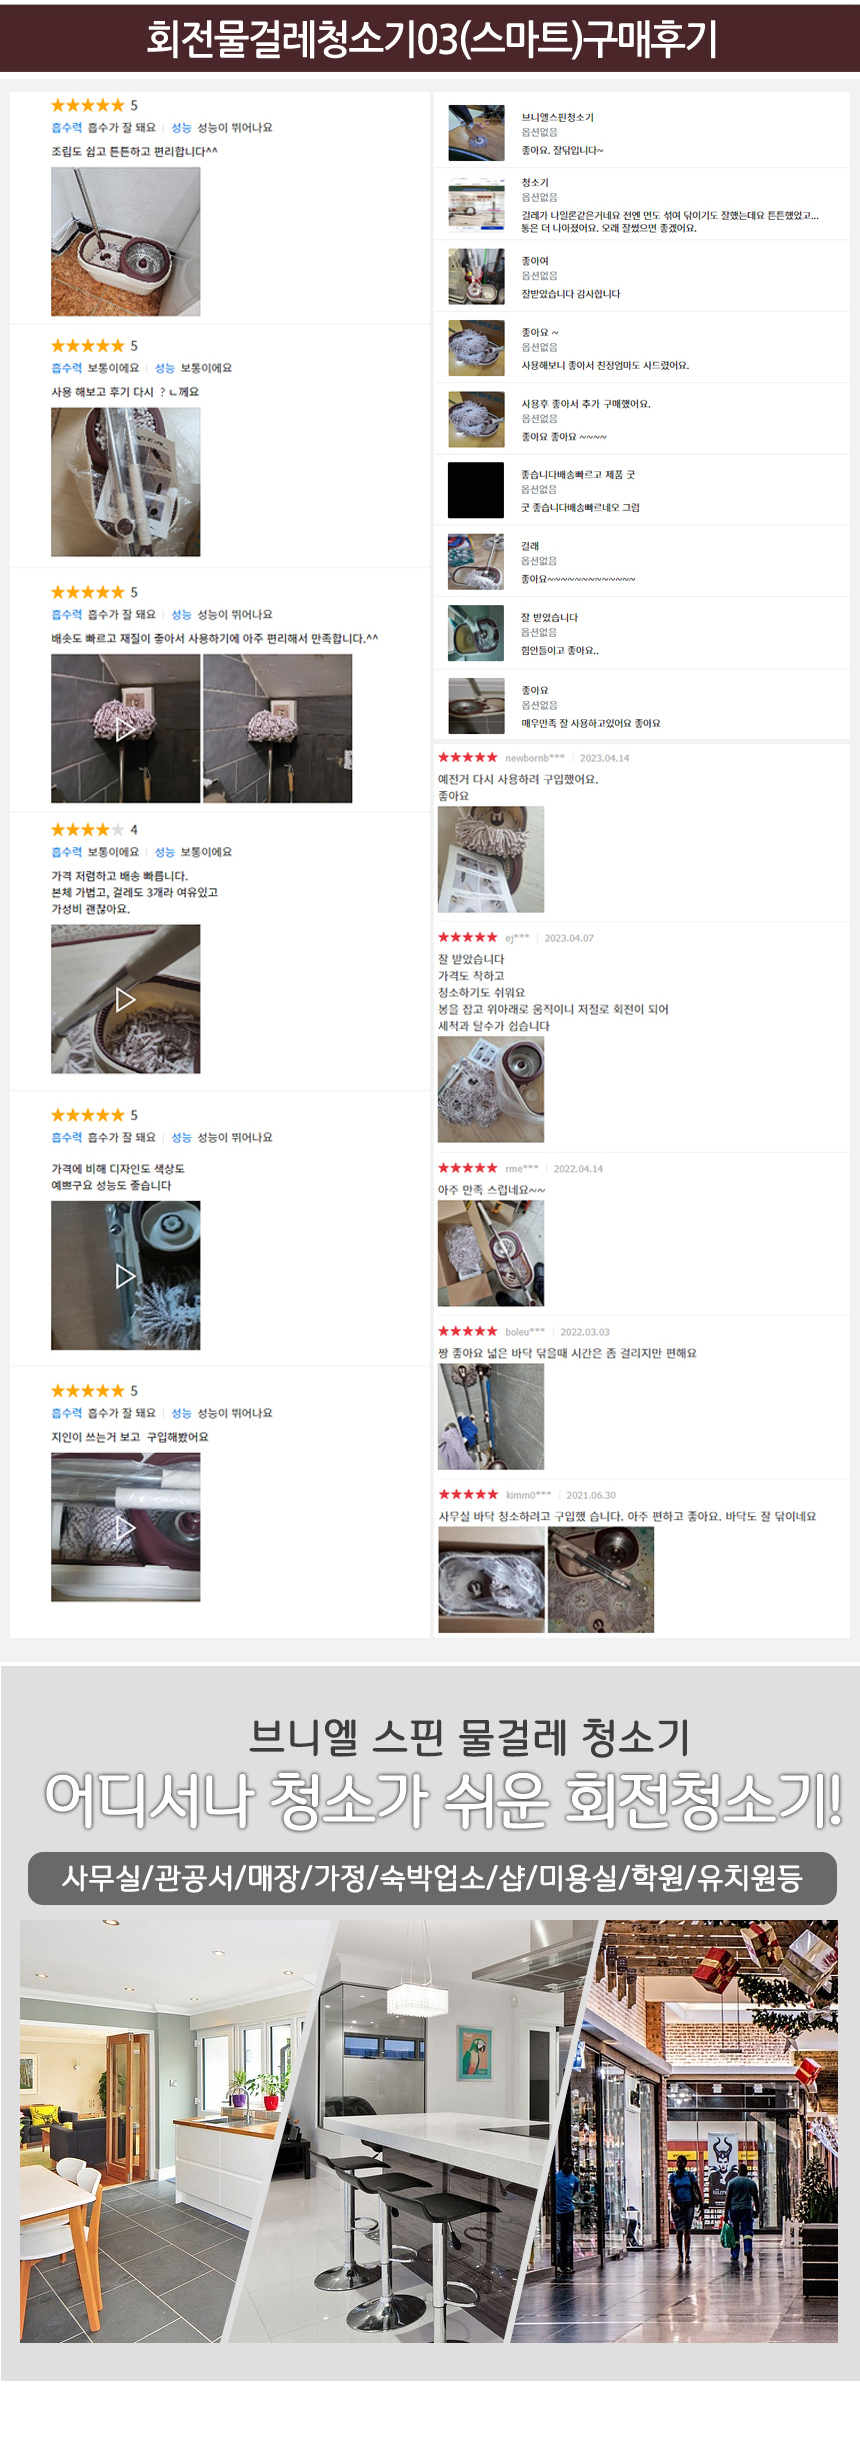This screenshot has width=860, height=2448.
Task: Click the 사무실/관공서/매장 gray label bar
Action: pos(432,1878)
